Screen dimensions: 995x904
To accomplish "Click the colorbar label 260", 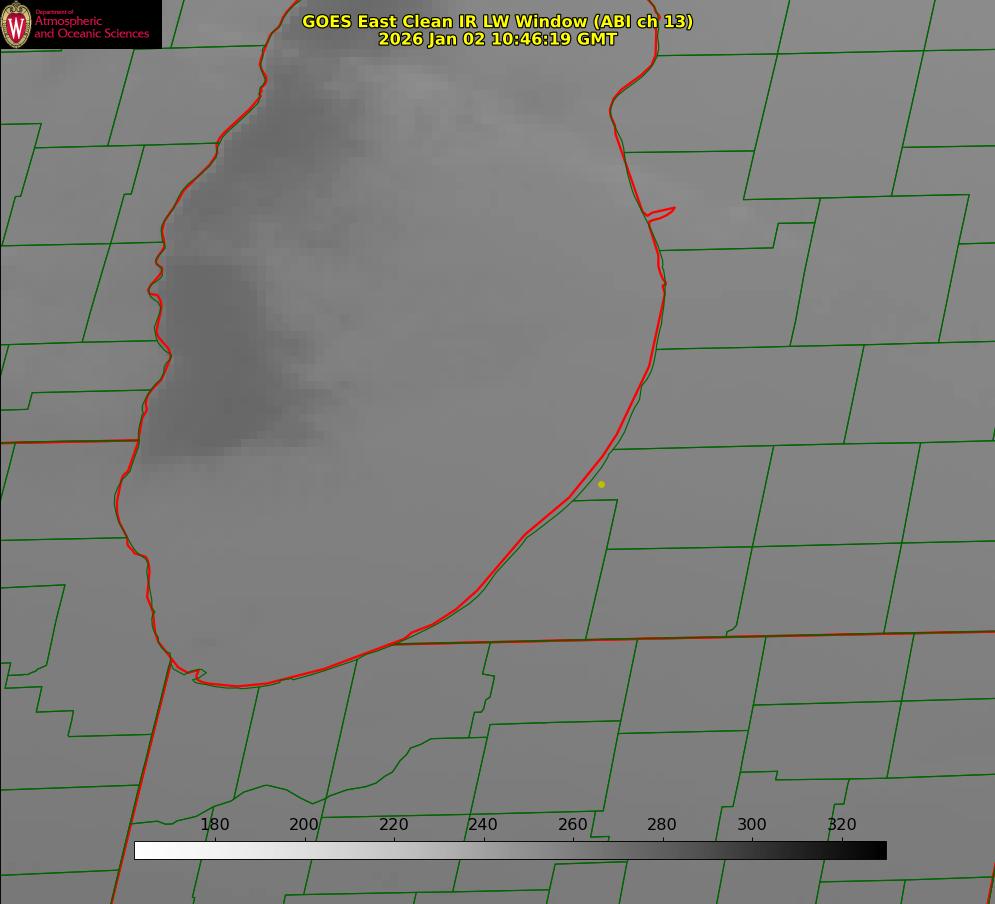I will (572, 824).
